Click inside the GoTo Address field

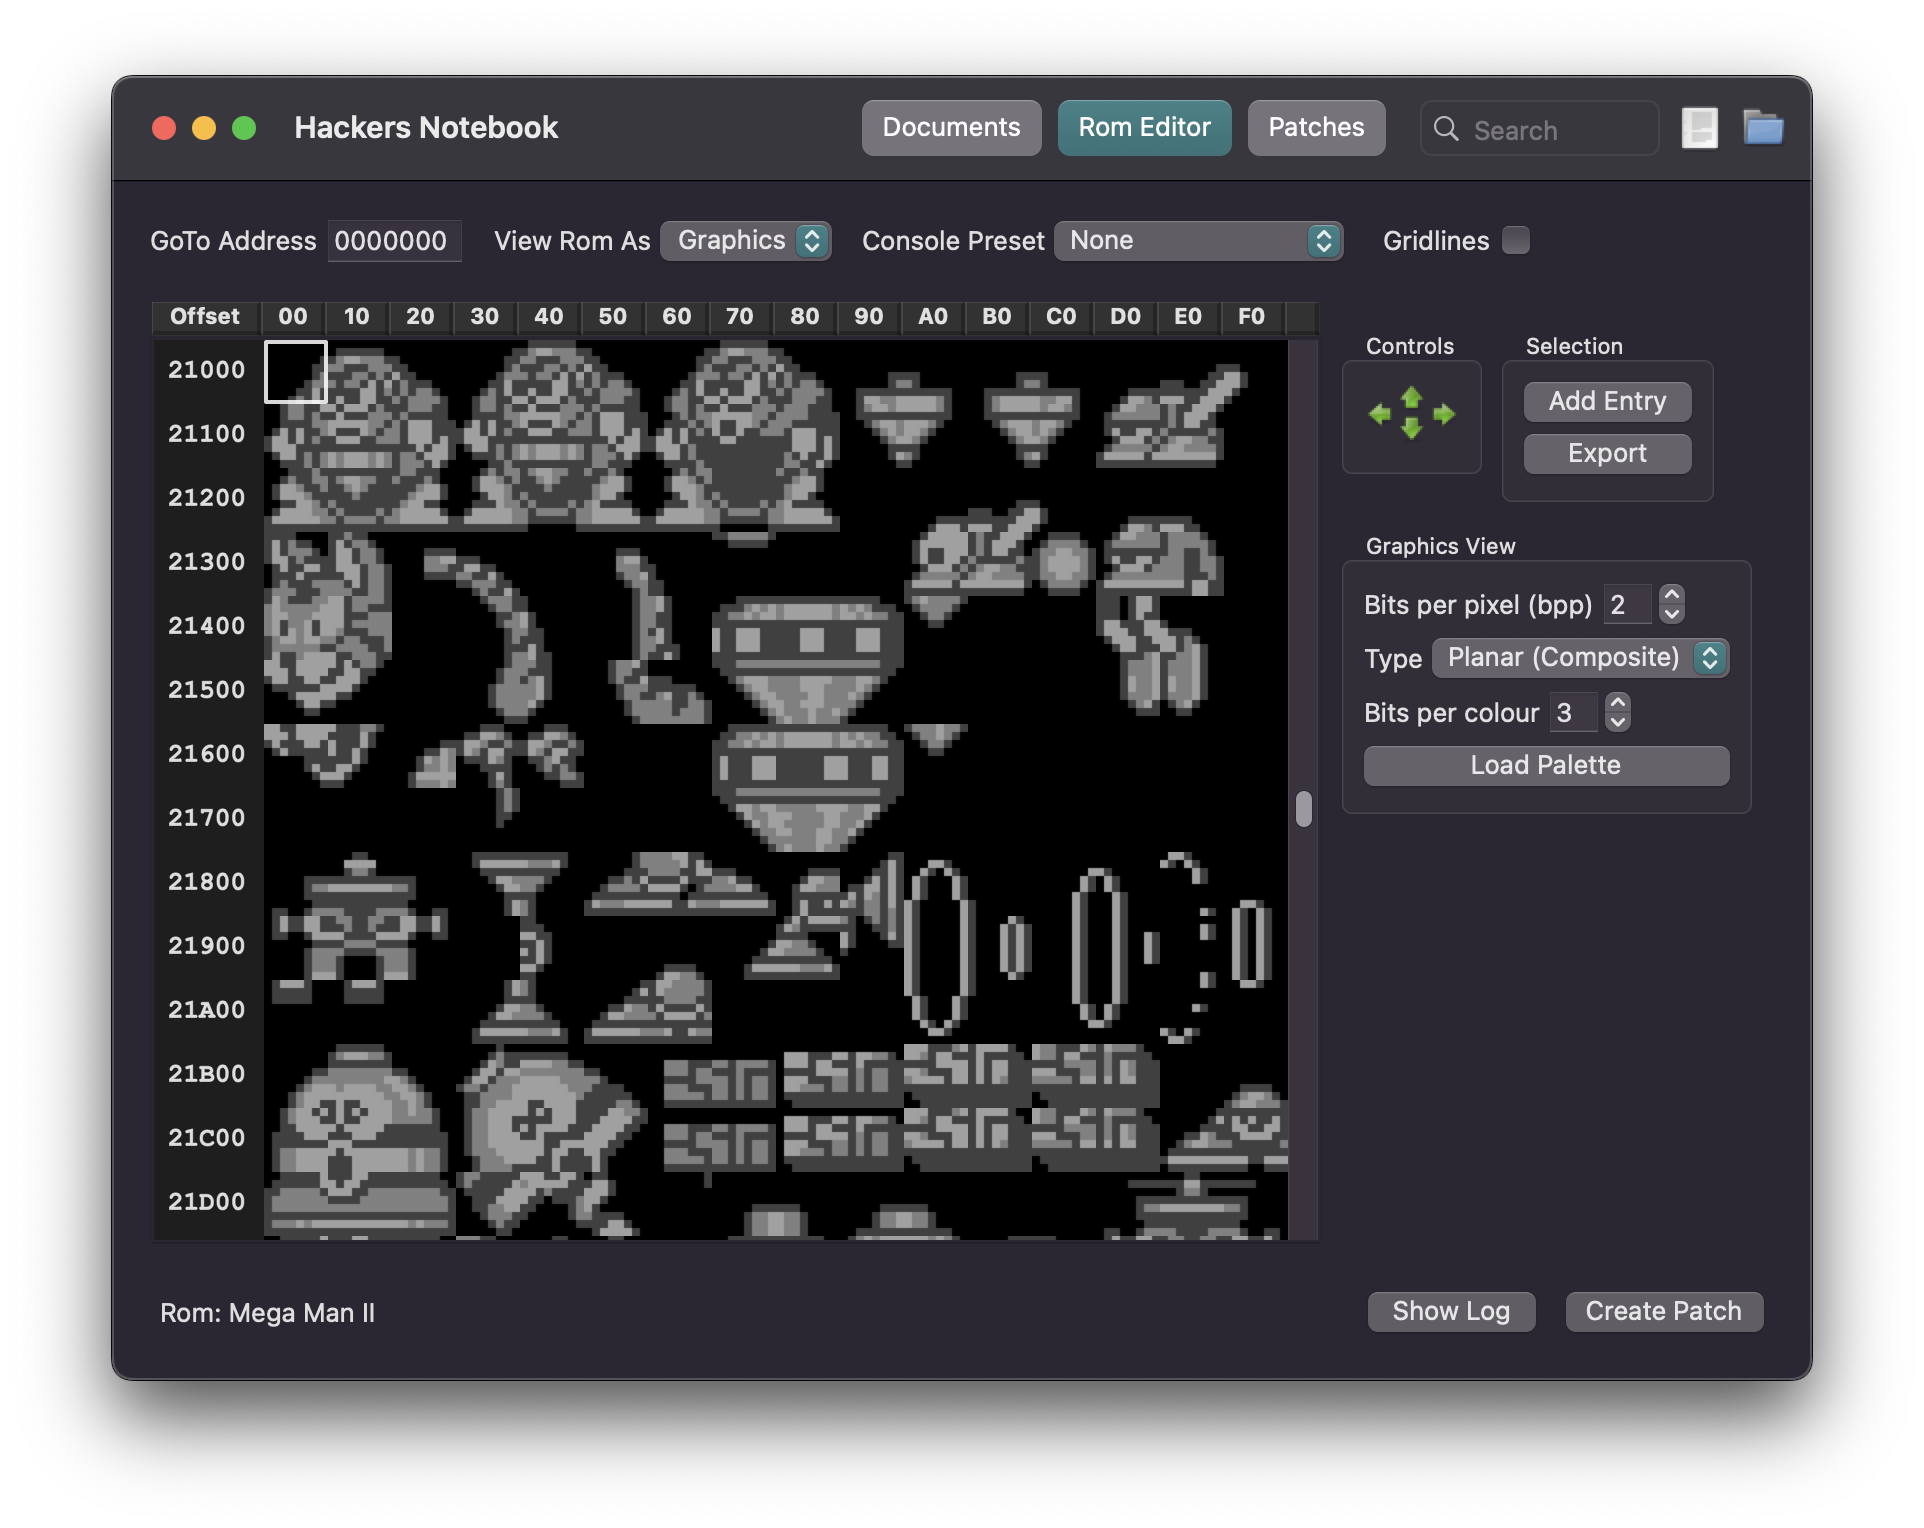tap(394, 240)
